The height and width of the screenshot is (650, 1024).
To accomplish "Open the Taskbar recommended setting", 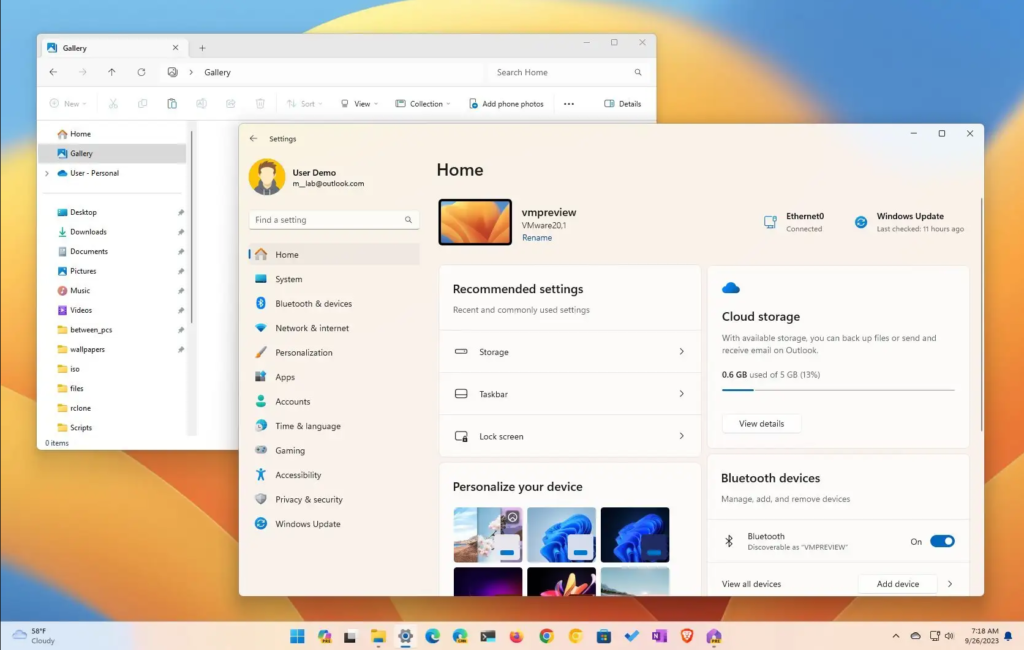I will click(x=569, y=394).
